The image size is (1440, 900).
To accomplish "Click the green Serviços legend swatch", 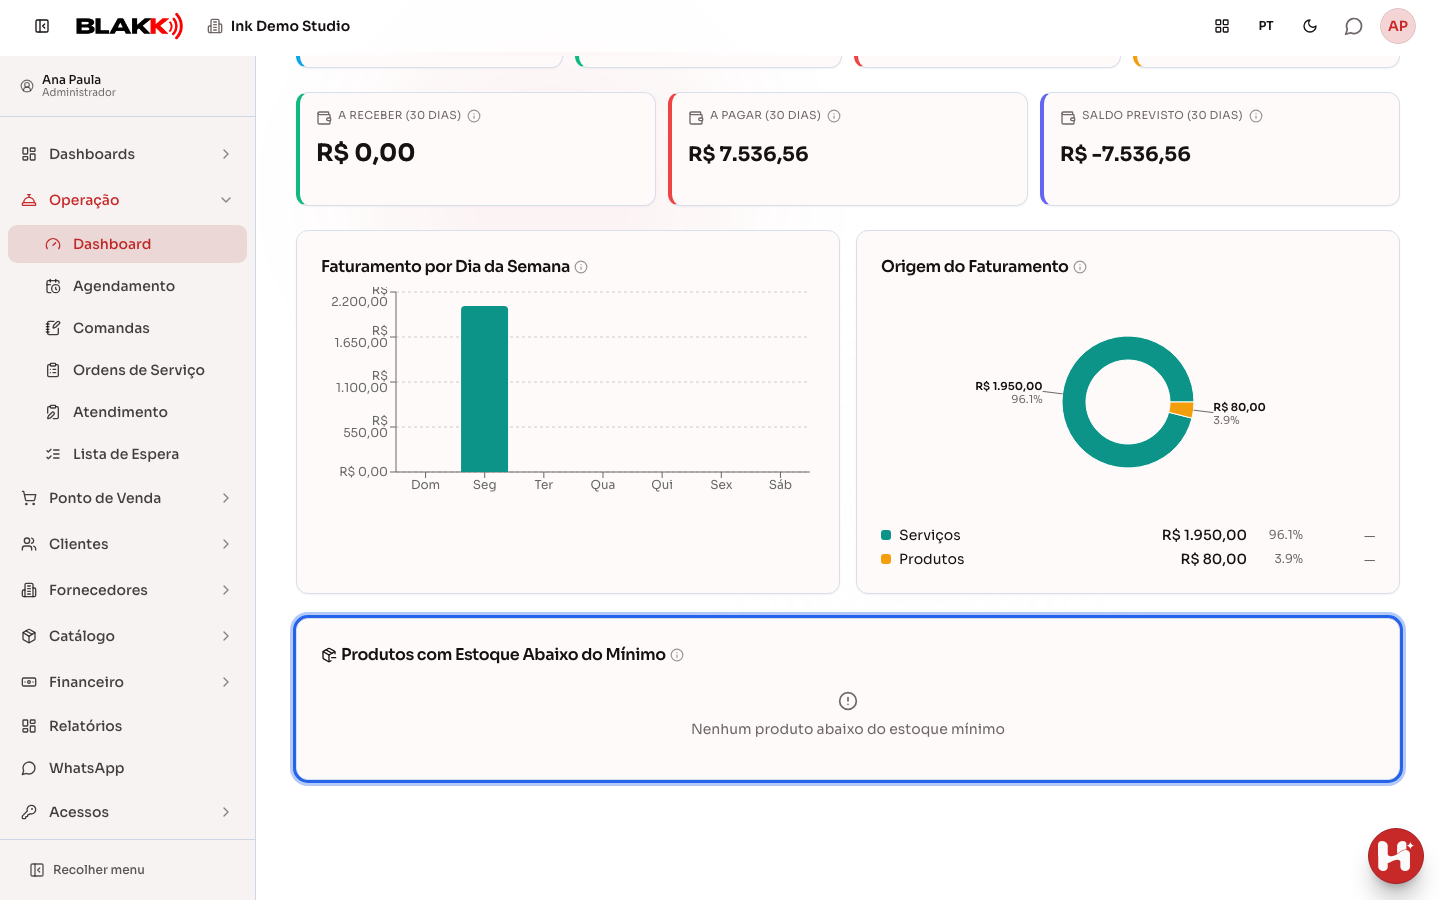I will point(886,535).
